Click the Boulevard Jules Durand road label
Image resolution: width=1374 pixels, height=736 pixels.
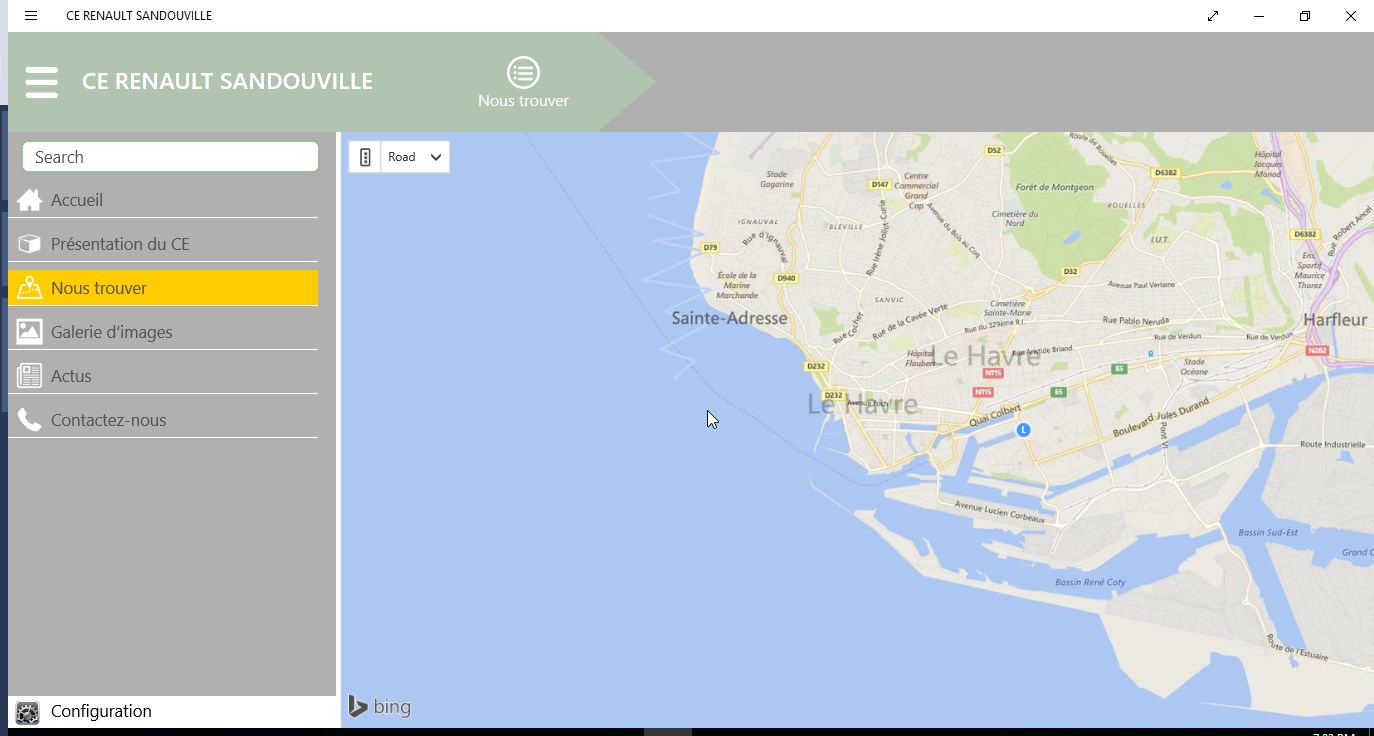click(x=1160, y=417)
